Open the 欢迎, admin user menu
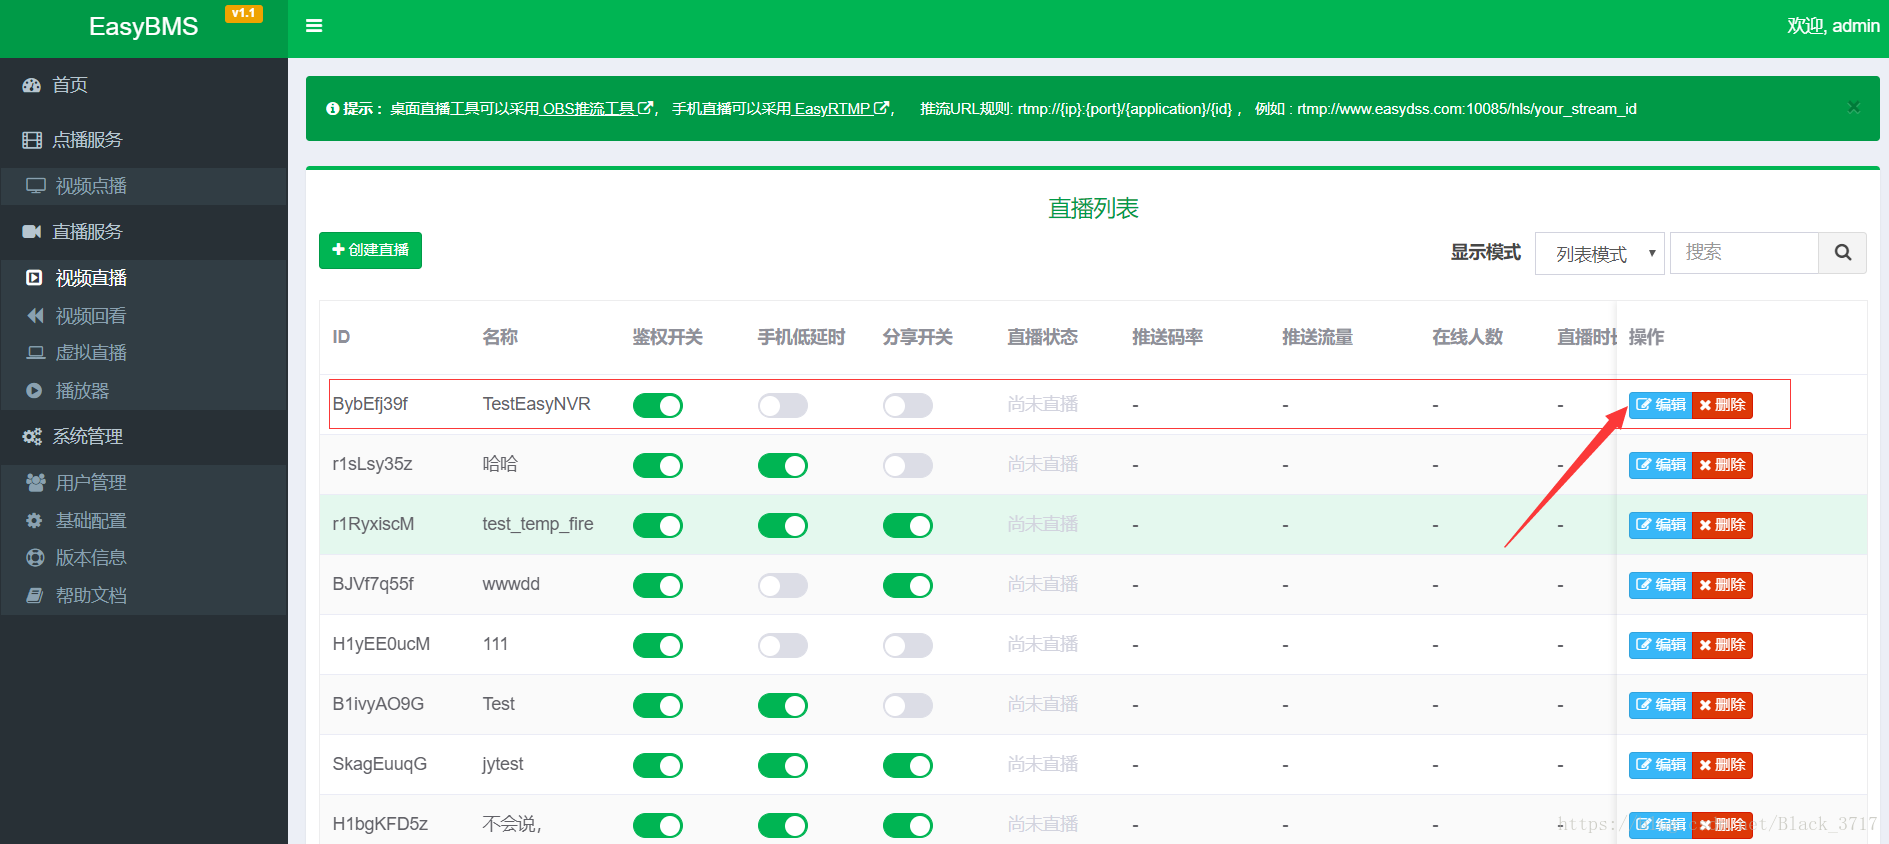 pyautogui.click(x=1833, y=26)
